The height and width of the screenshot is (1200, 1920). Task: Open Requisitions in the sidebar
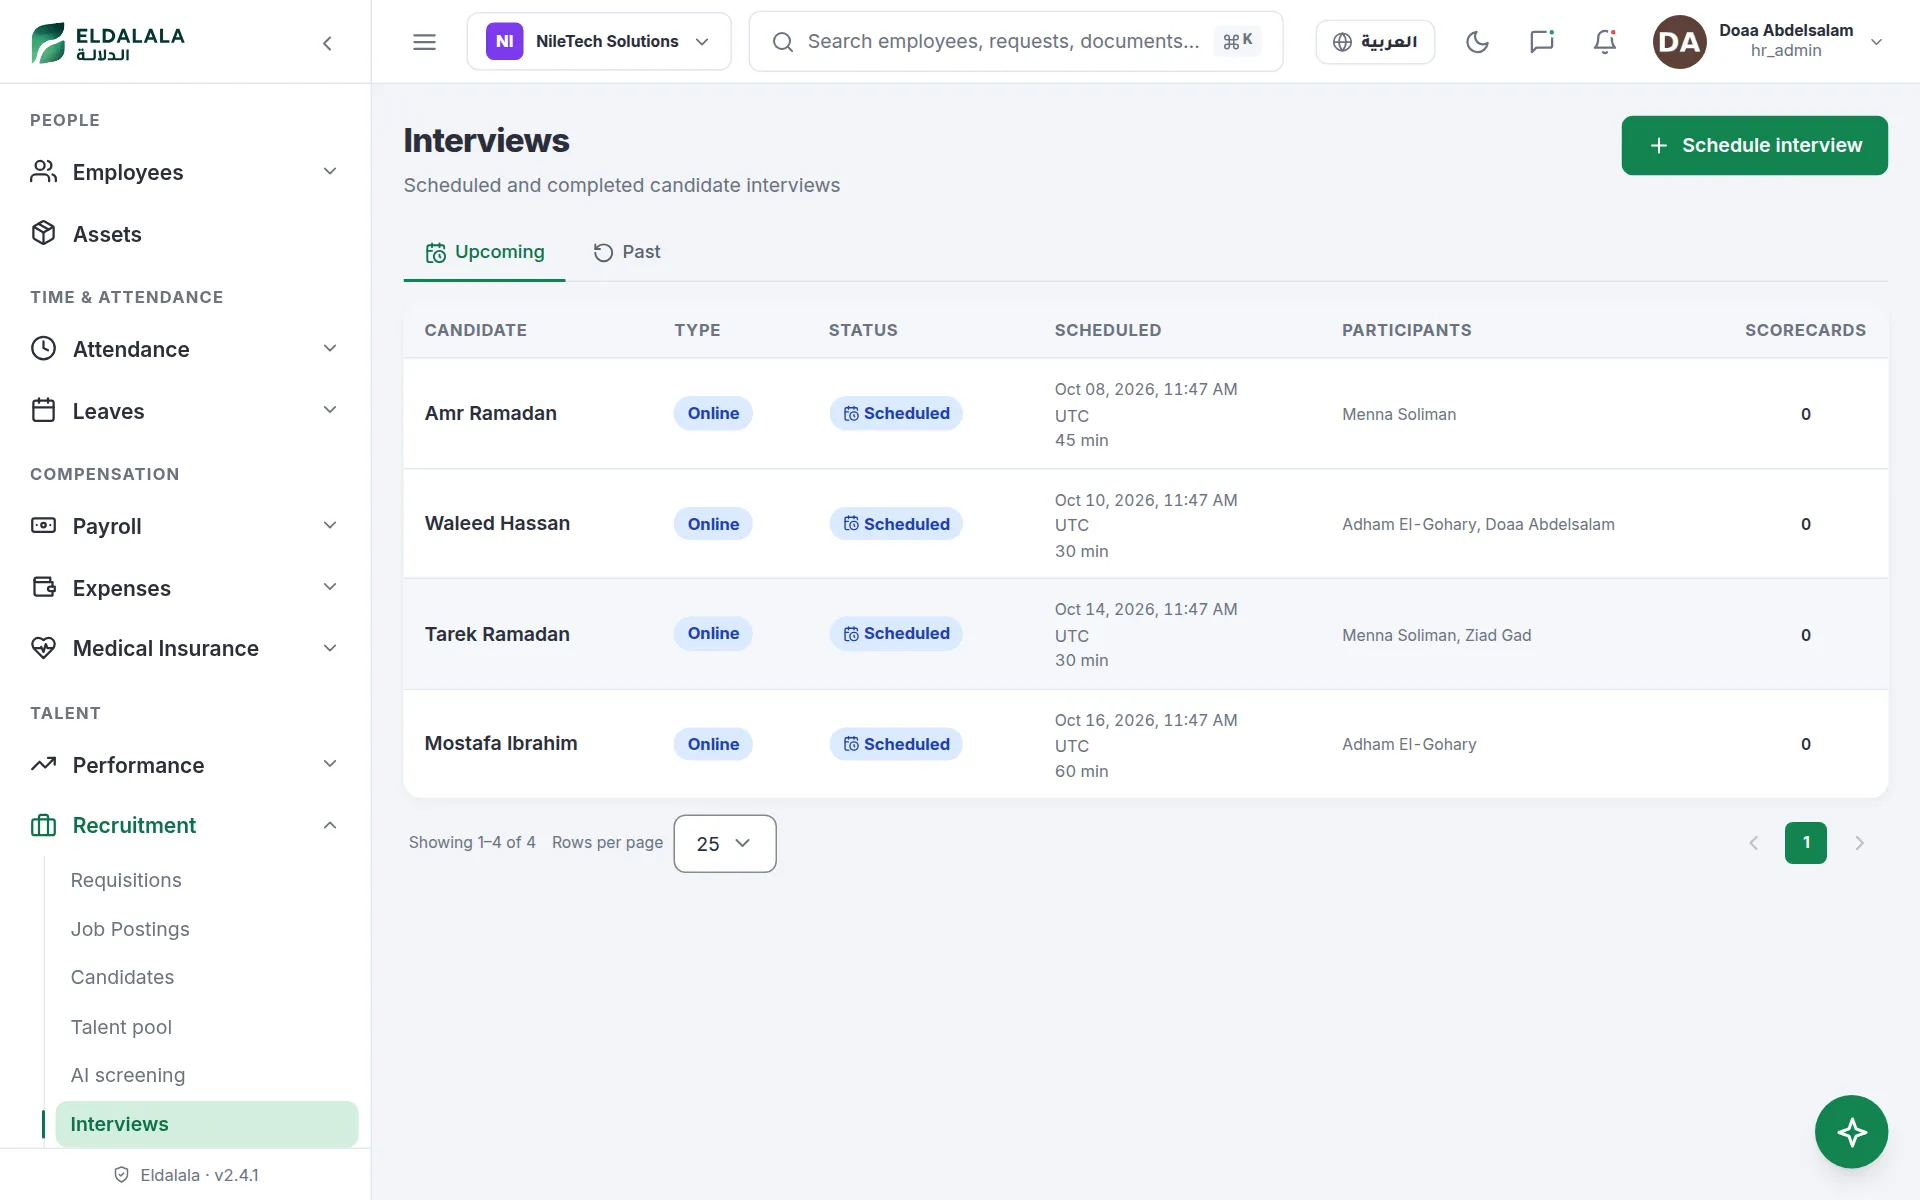coord(126,880)
